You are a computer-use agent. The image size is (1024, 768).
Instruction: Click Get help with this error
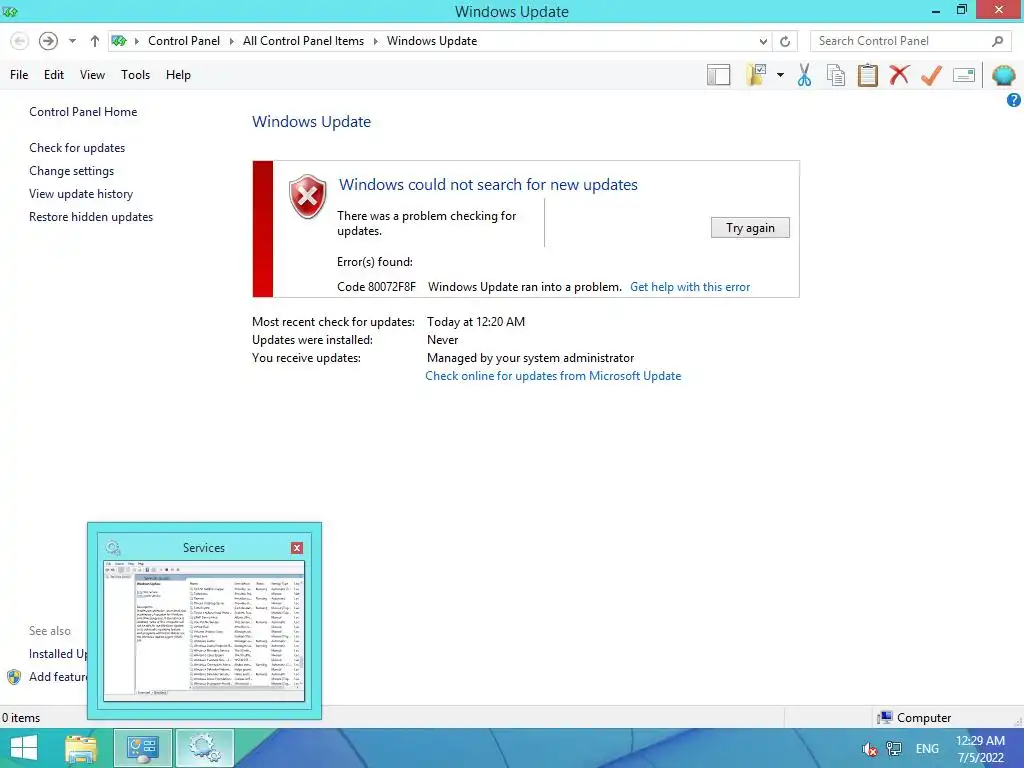(x=690, y=287)
